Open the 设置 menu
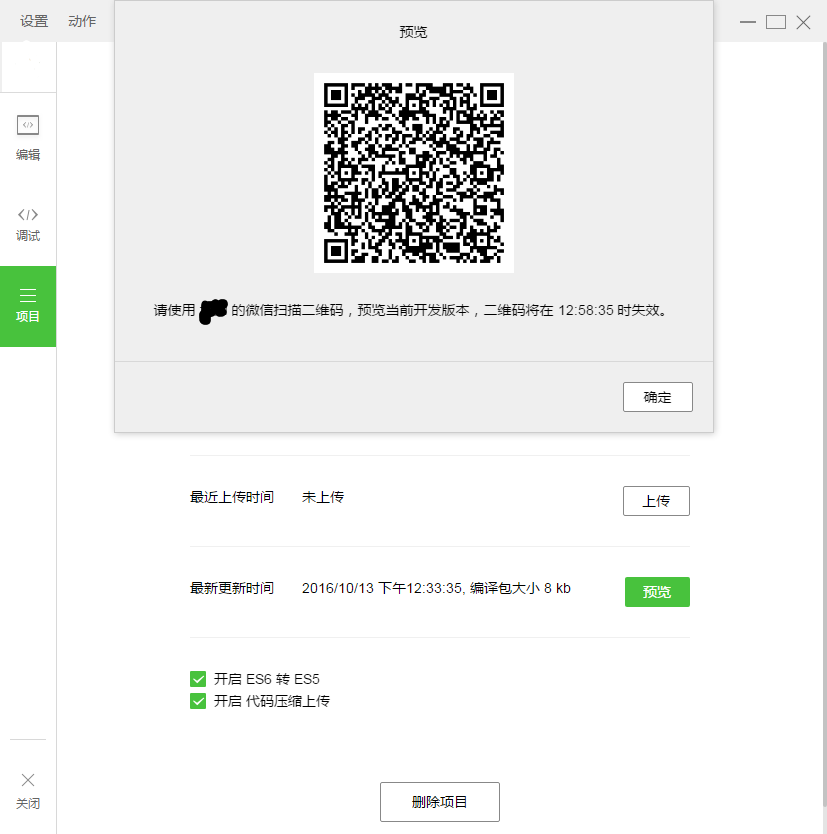The image size is (827, 834). [x=34, y=21]
